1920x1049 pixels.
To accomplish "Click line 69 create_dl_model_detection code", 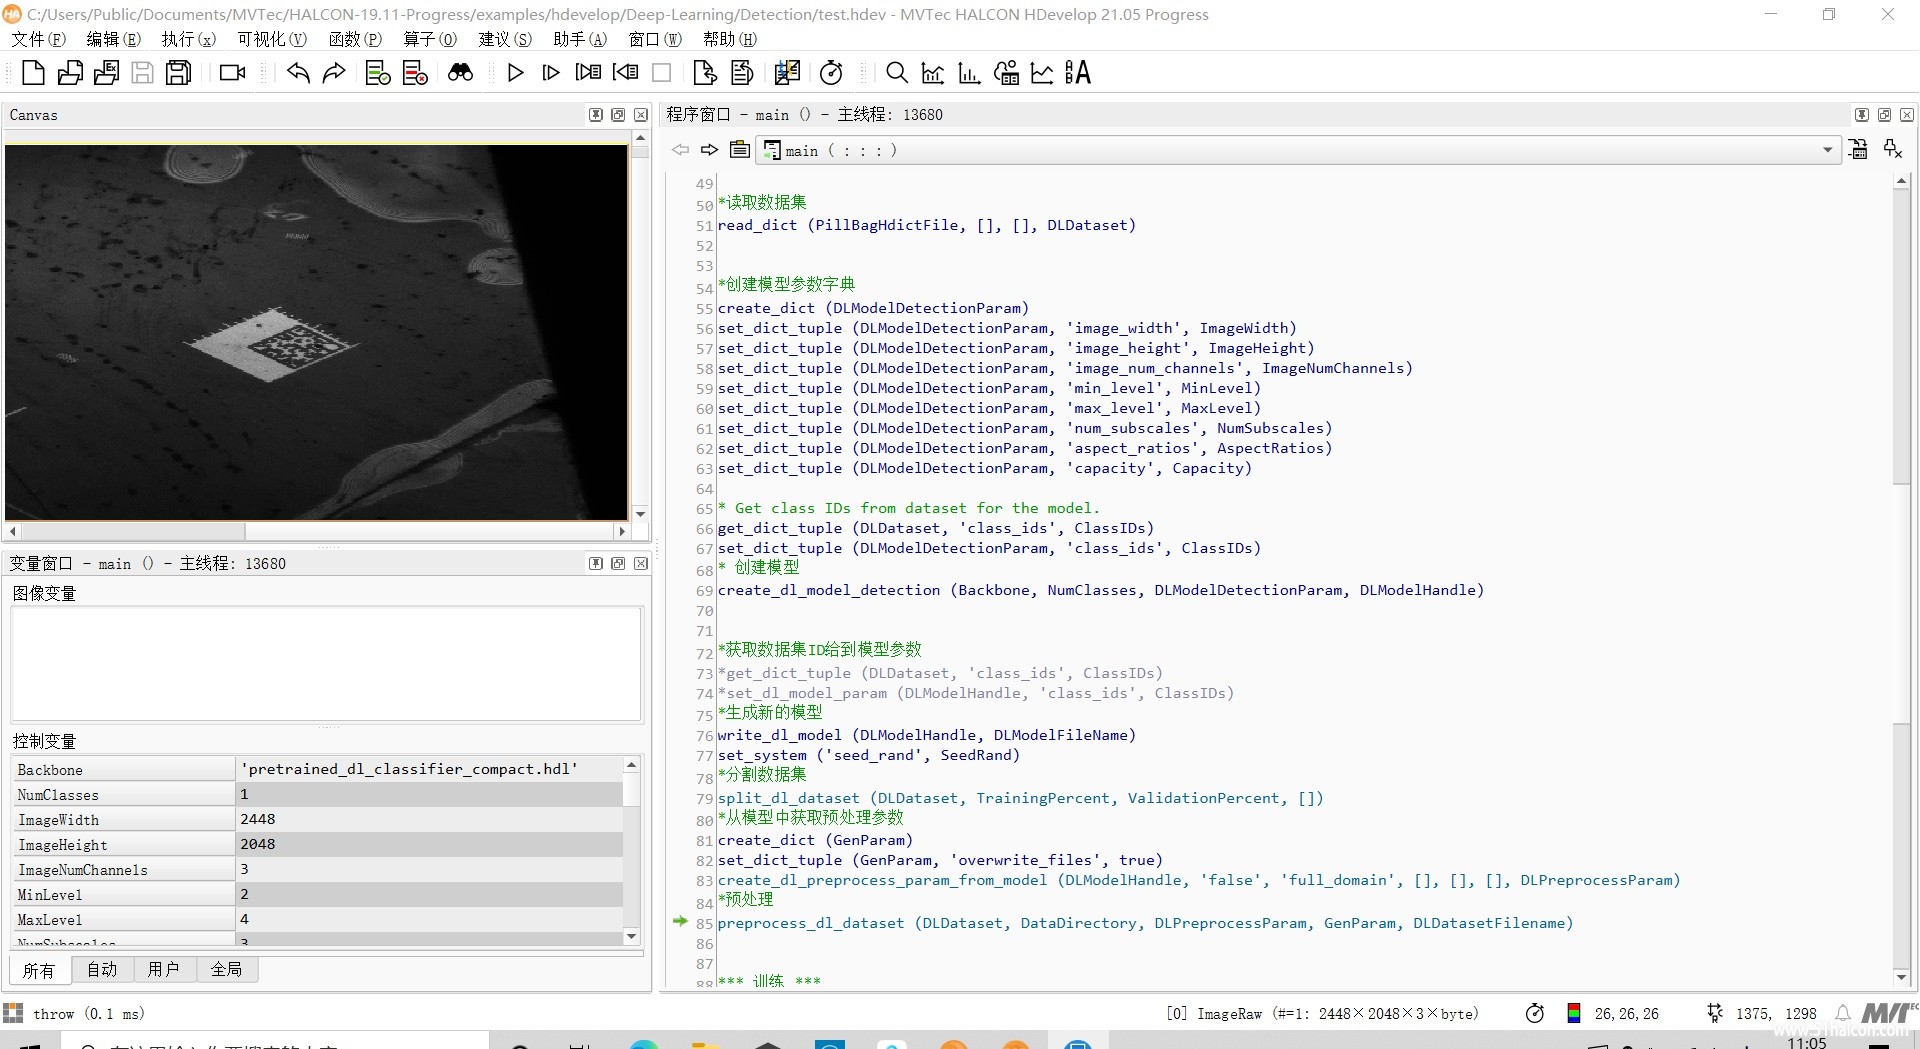I will click(1100, 590).
